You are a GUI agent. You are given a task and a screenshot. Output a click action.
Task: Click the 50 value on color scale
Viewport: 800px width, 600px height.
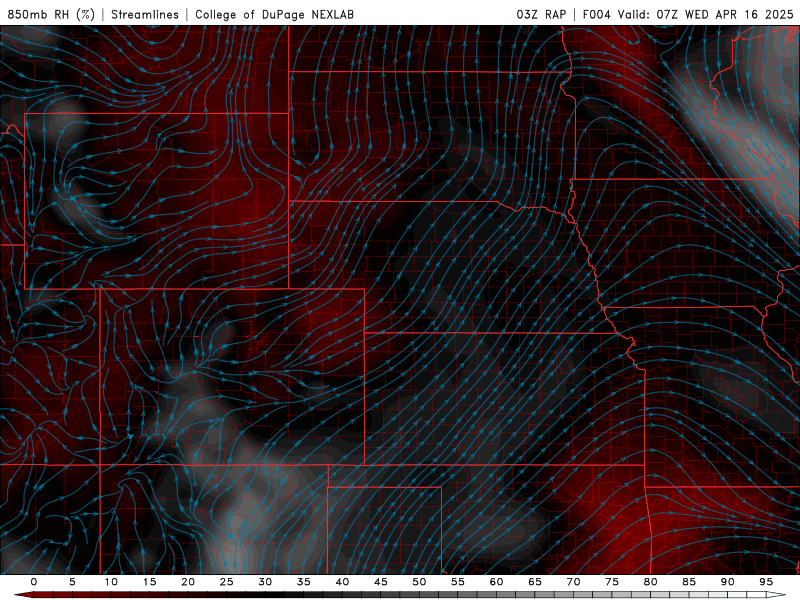pyautogui.click(x=419, y=582)
